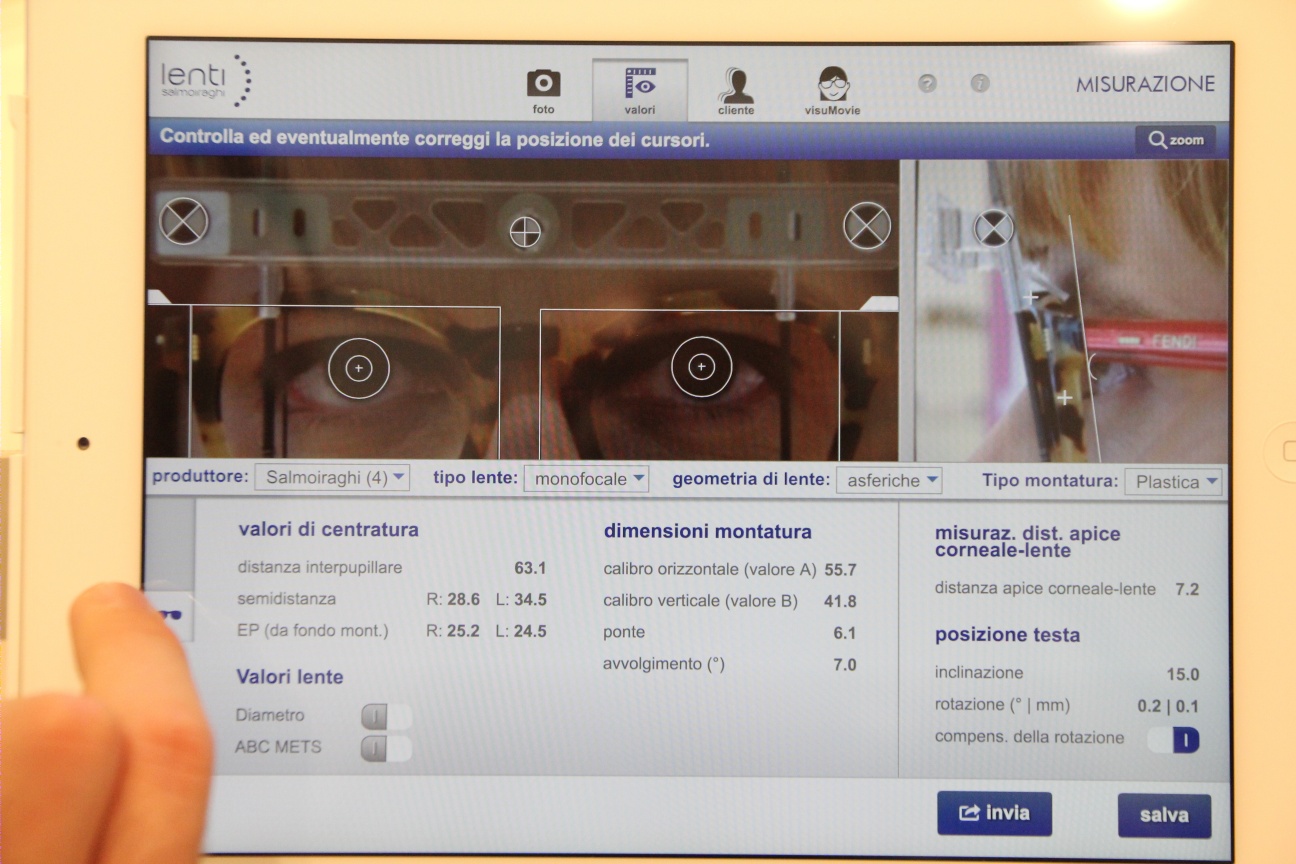Click the question mark help icon

(927, 84)
